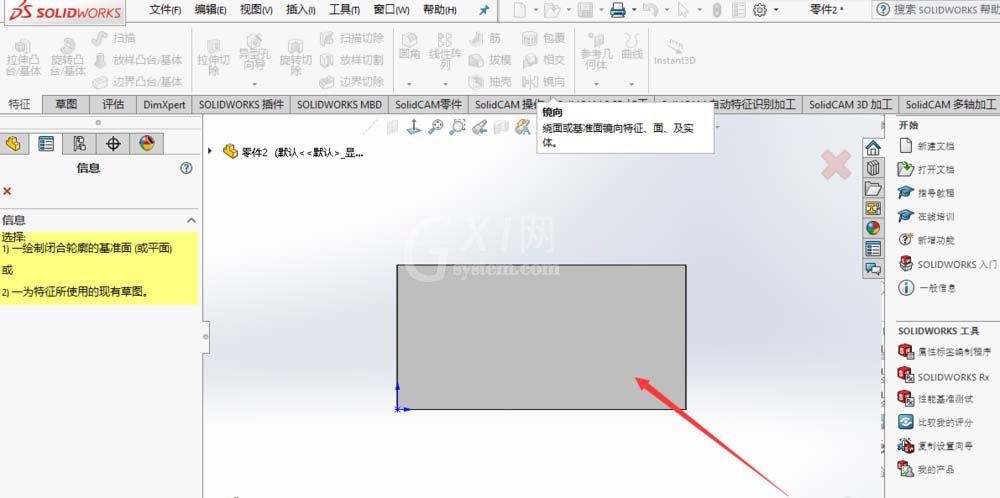Screen dimensions: 1000x498
Task: Open the 插入(I) menu
Action: (301, 10)
